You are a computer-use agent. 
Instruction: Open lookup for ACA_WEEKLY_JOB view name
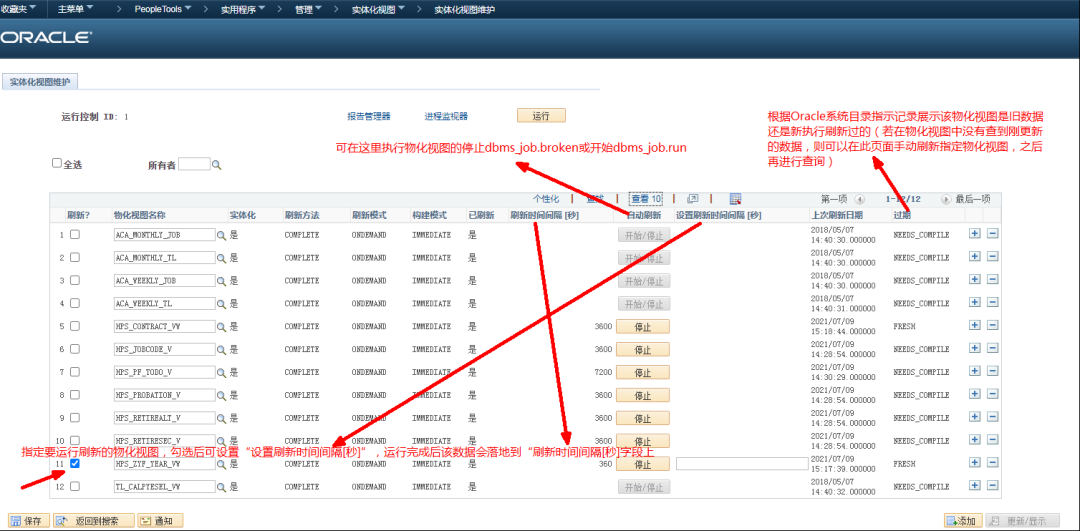(x=222, y=280)
